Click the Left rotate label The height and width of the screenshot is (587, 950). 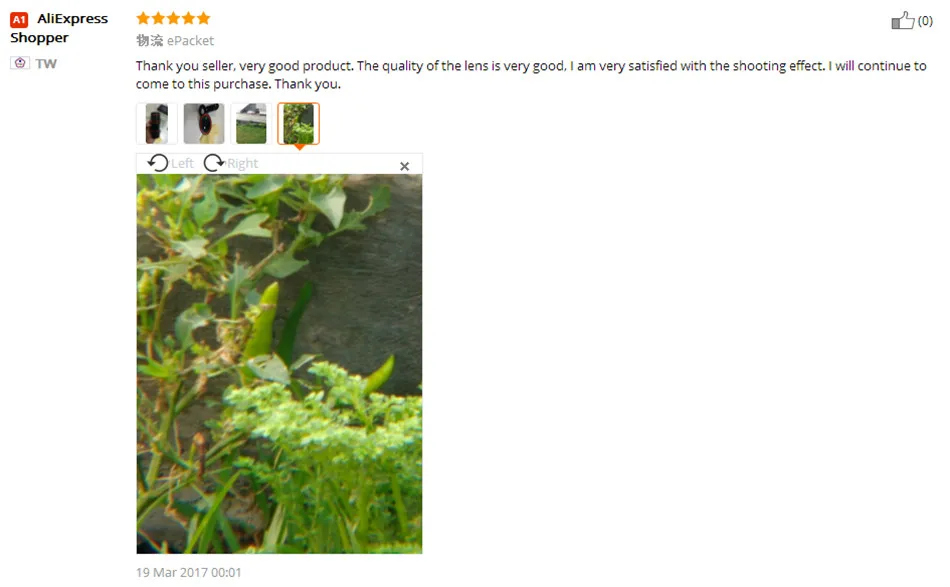182,164
